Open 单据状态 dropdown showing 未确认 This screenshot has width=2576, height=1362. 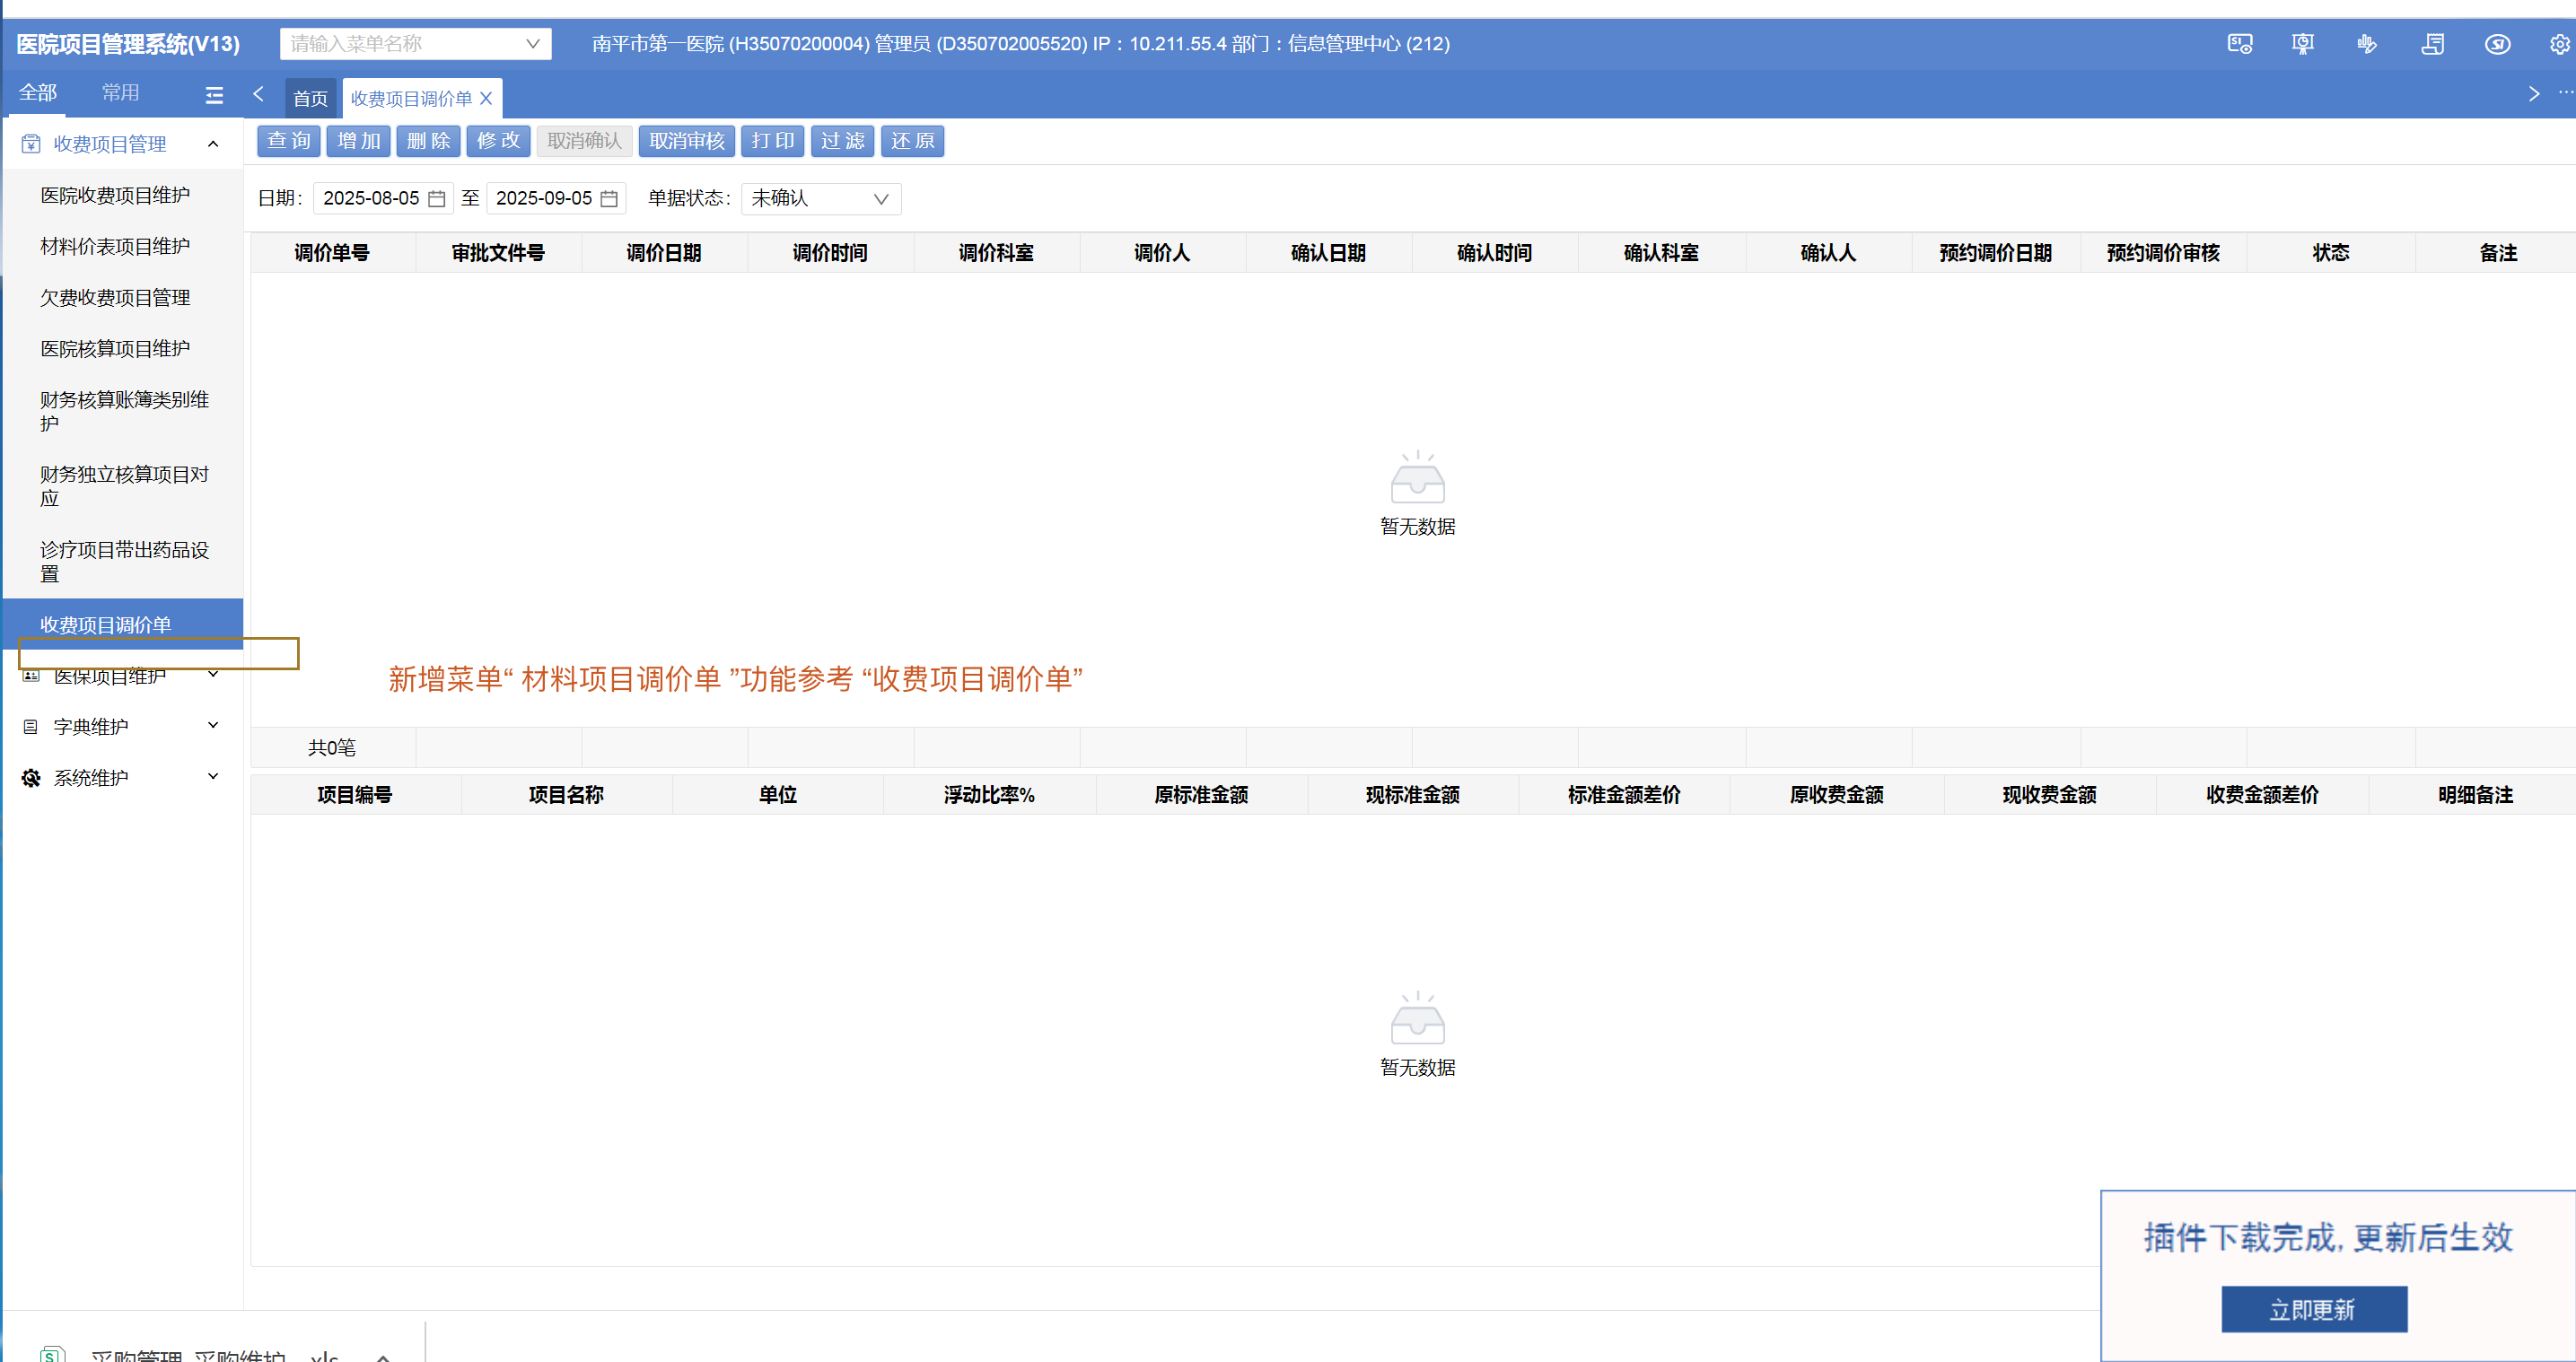click(x=820, y=199)
